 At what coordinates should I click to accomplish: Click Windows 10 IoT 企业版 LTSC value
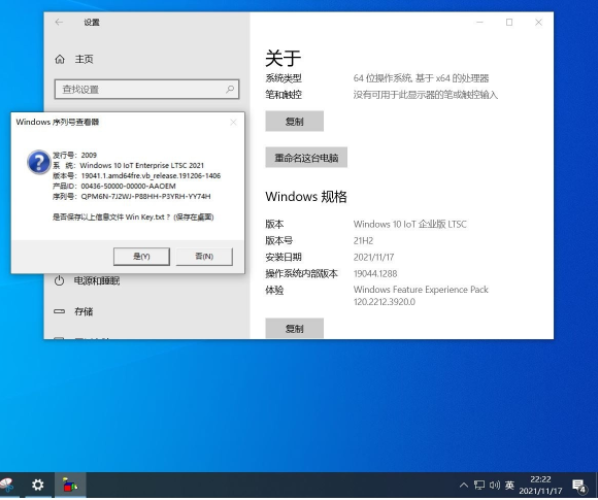[410, 224]
